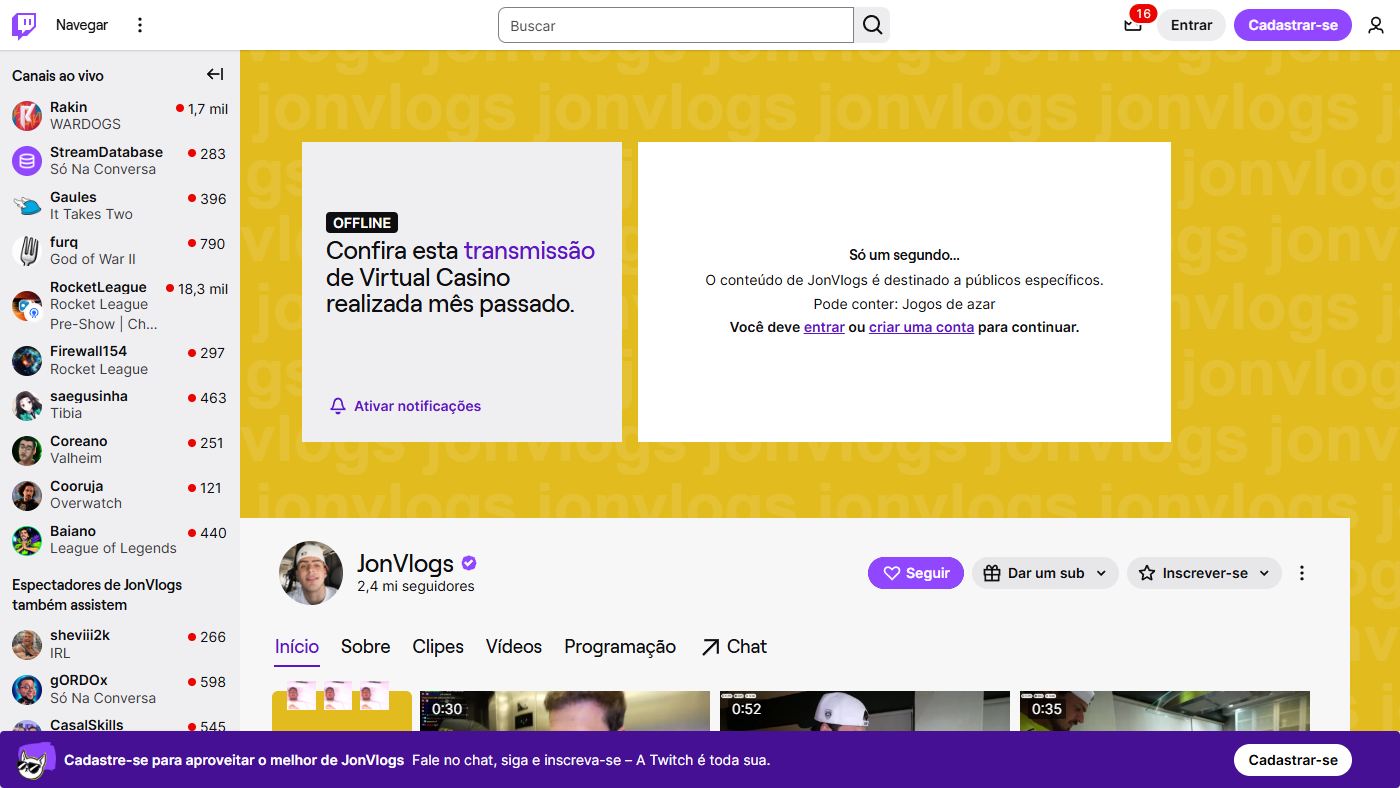
Task: Click the OFFLINE badge
Action: (362, 223)
